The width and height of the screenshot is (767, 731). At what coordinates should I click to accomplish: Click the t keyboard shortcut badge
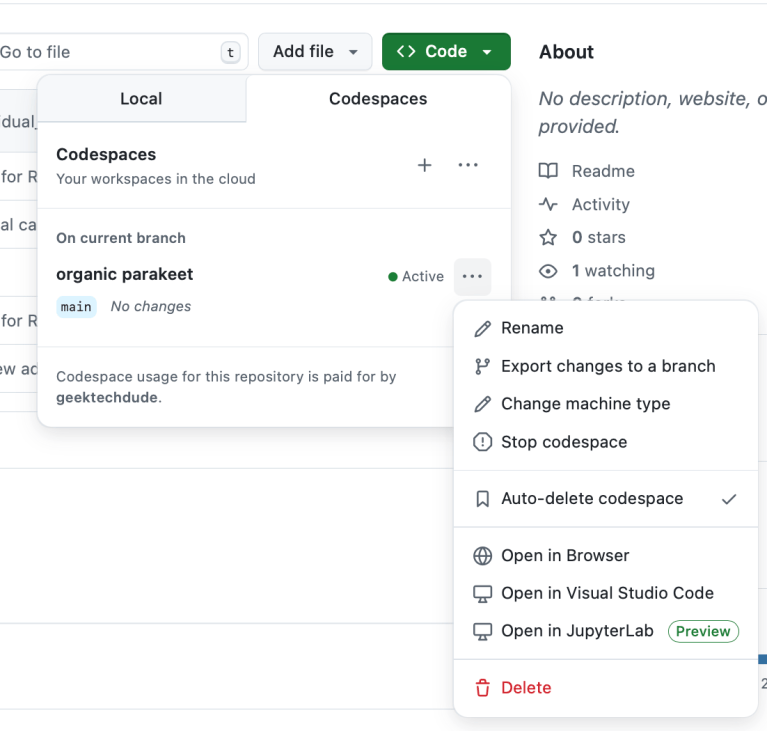click(x=230, y=52)
